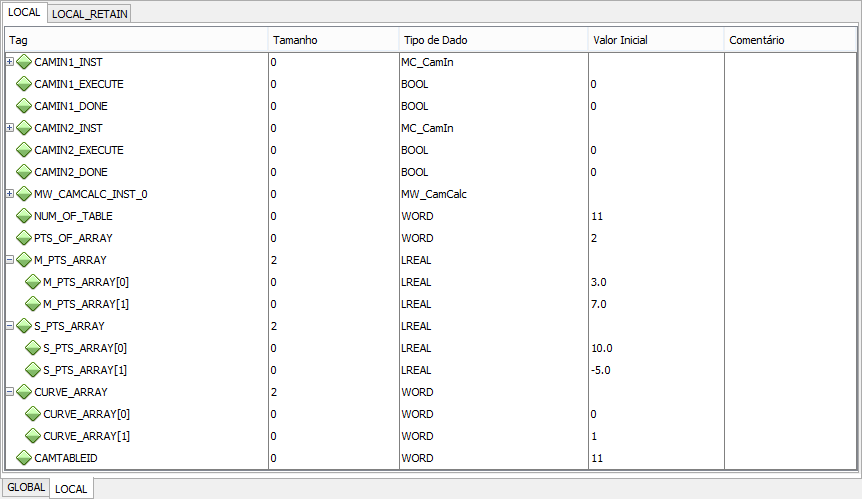Click the Tipo de Dado column header
Screen dimensions: 862x499
point(494,40)
